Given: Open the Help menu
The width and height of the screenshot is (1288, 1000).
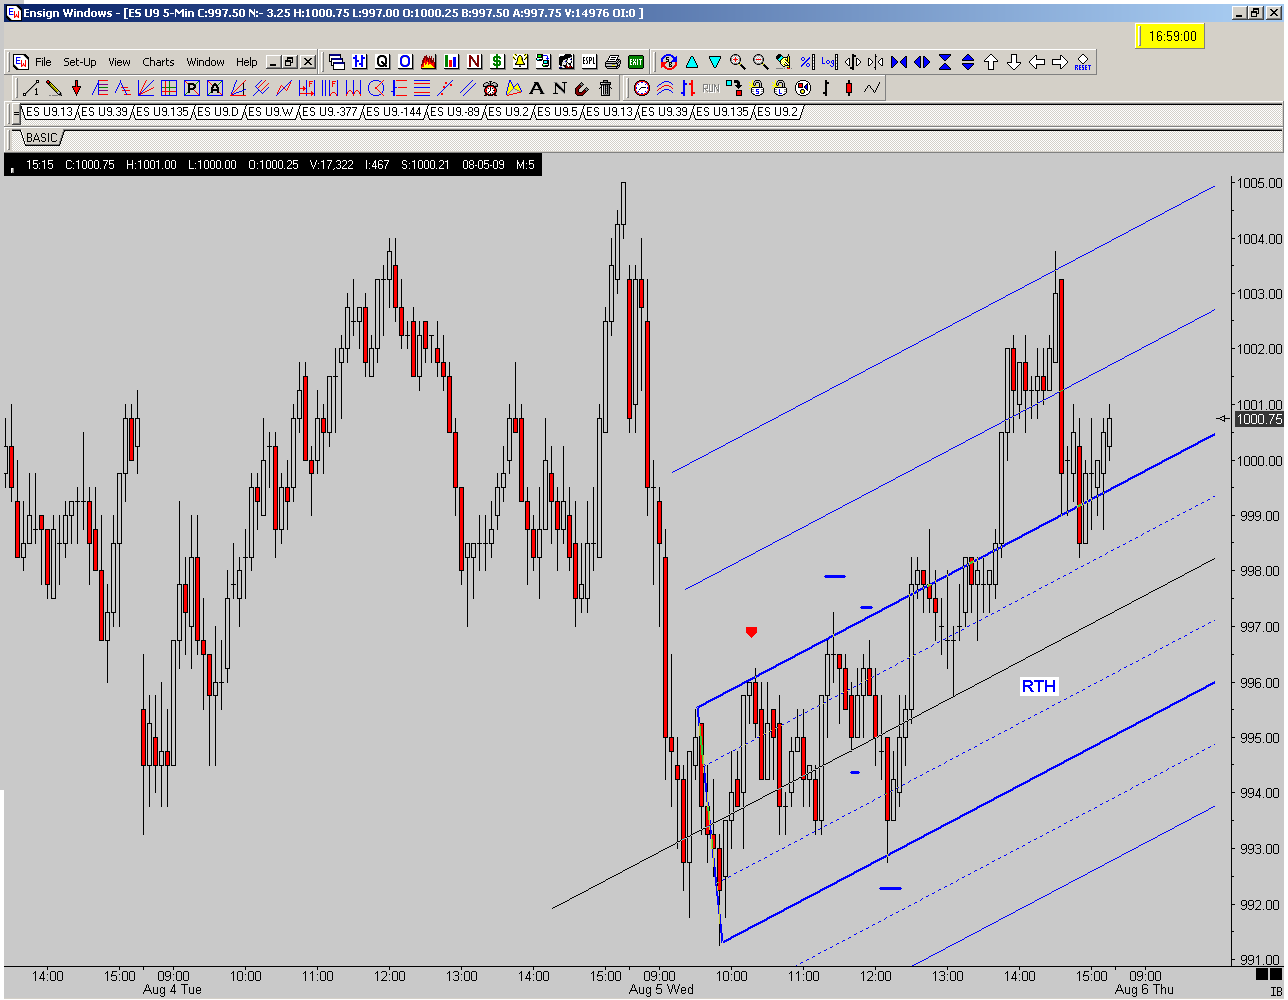Looking at the screenshot, I should click(246, 62).
